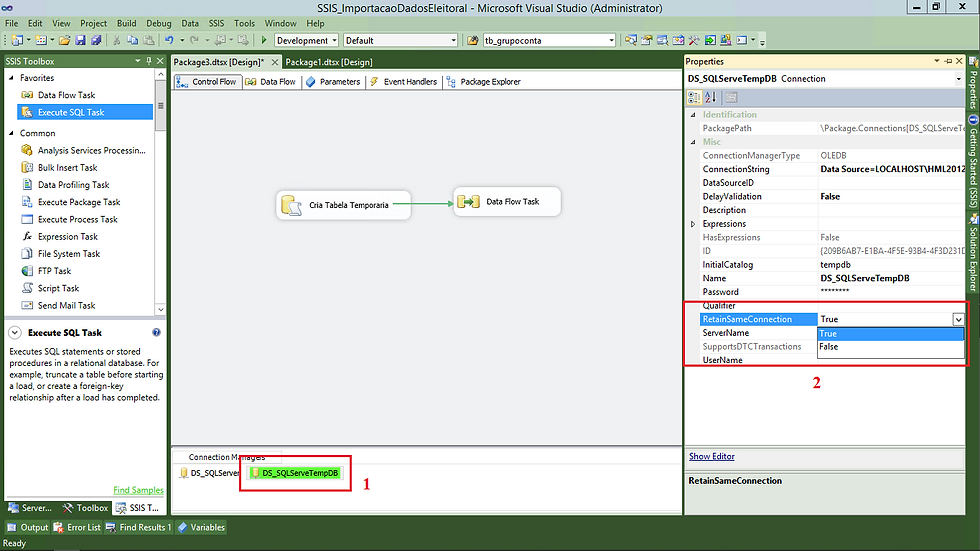
Task: Collapse the Favorites toolbox group
Action: (x=11, y=77)
